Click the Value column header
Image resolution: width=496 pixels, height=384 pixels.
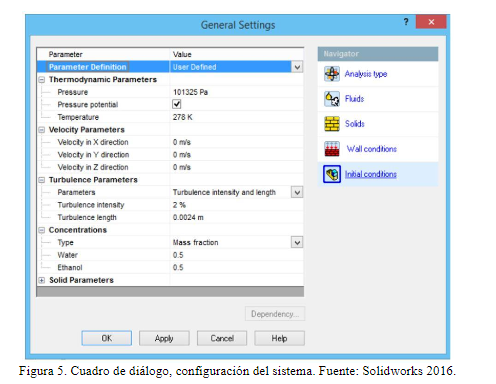point(182,54)
